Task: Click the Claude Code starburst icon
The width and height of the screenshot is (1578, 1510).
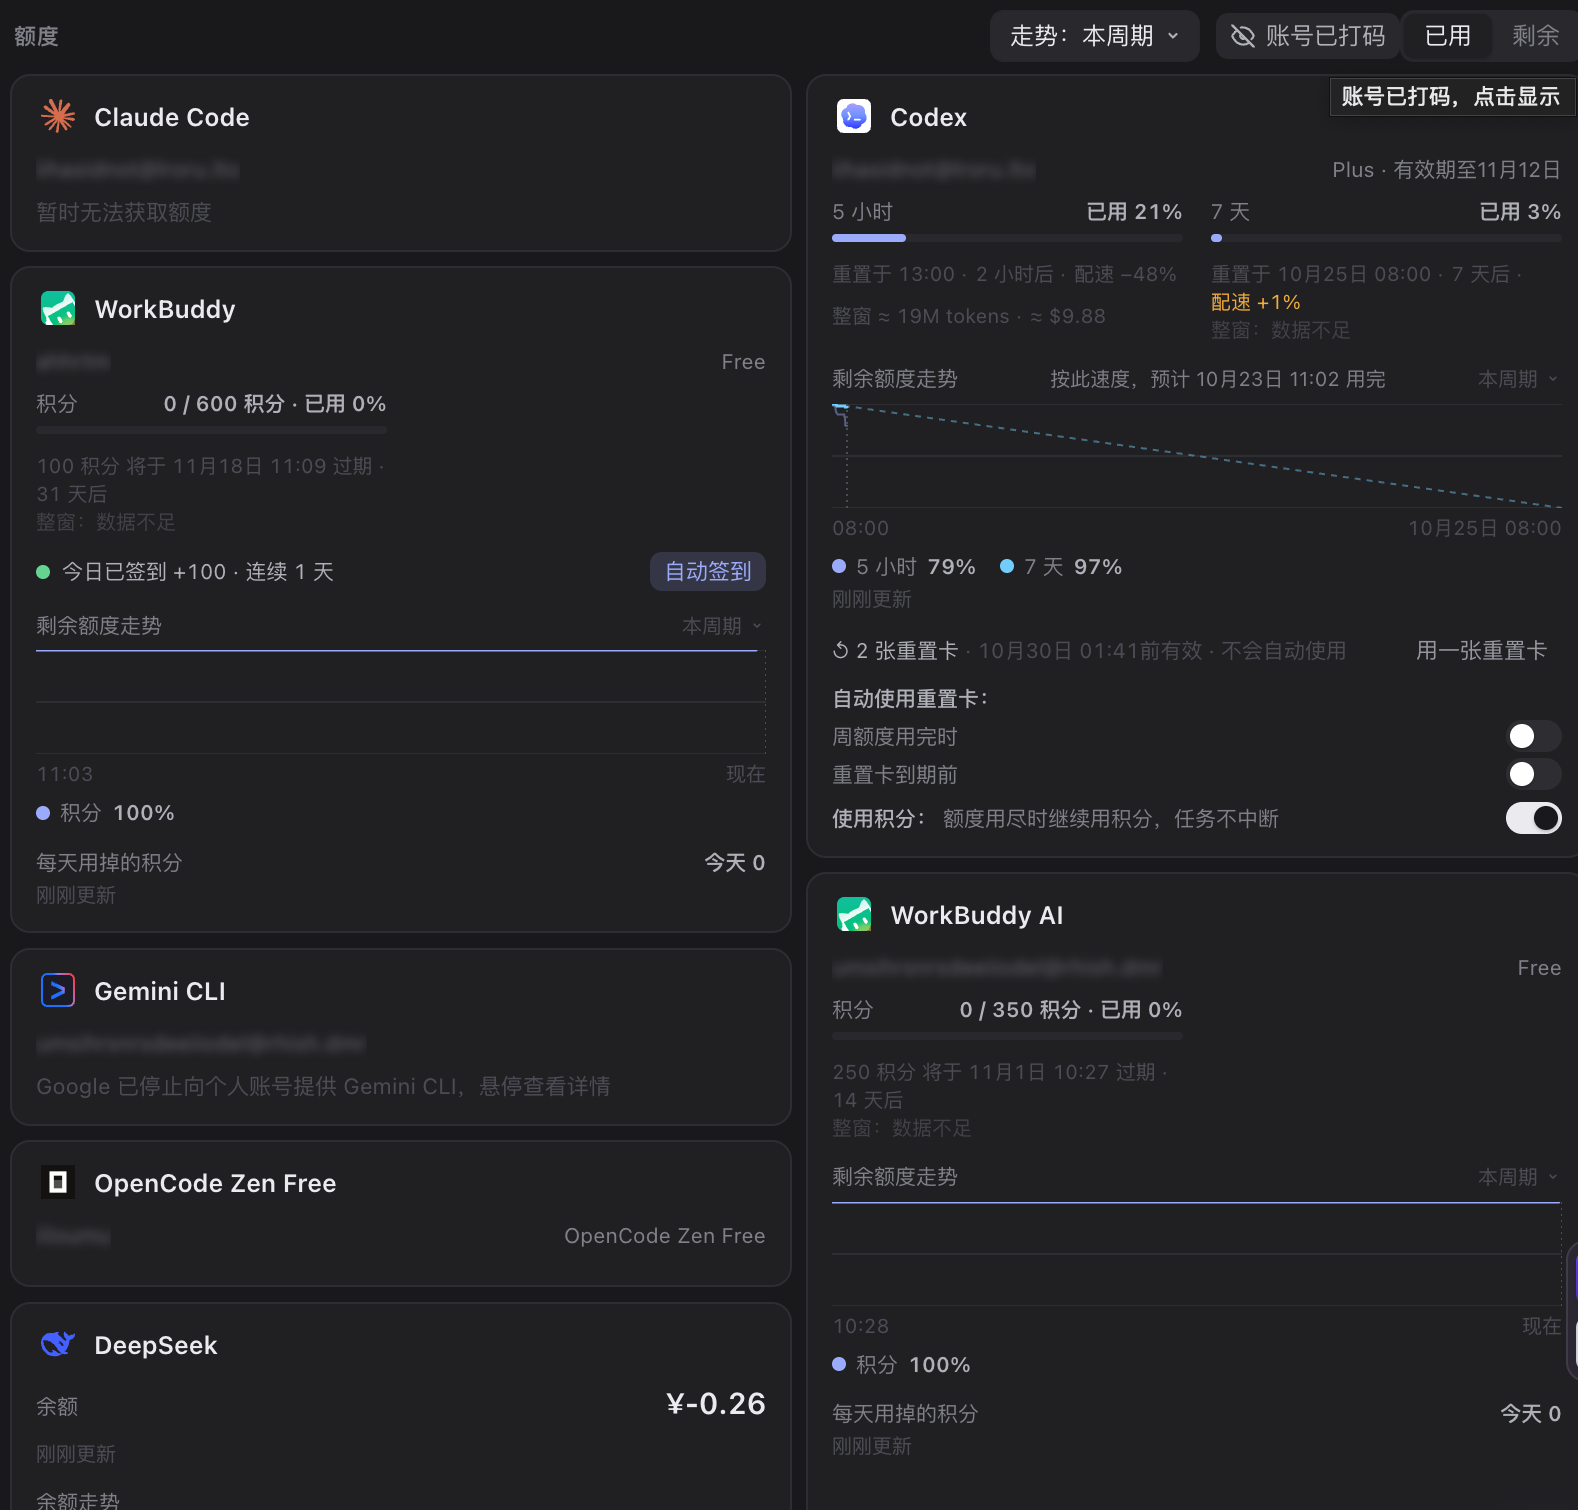Action: click(58, 117)
